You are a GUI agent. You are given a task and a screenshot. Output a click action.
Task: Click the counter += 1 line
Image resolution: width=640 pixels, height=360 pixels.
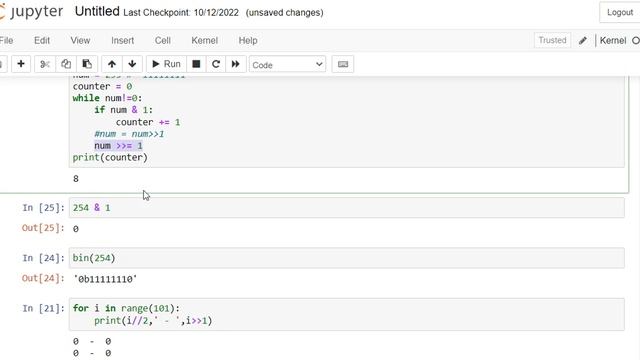[148, 122]
